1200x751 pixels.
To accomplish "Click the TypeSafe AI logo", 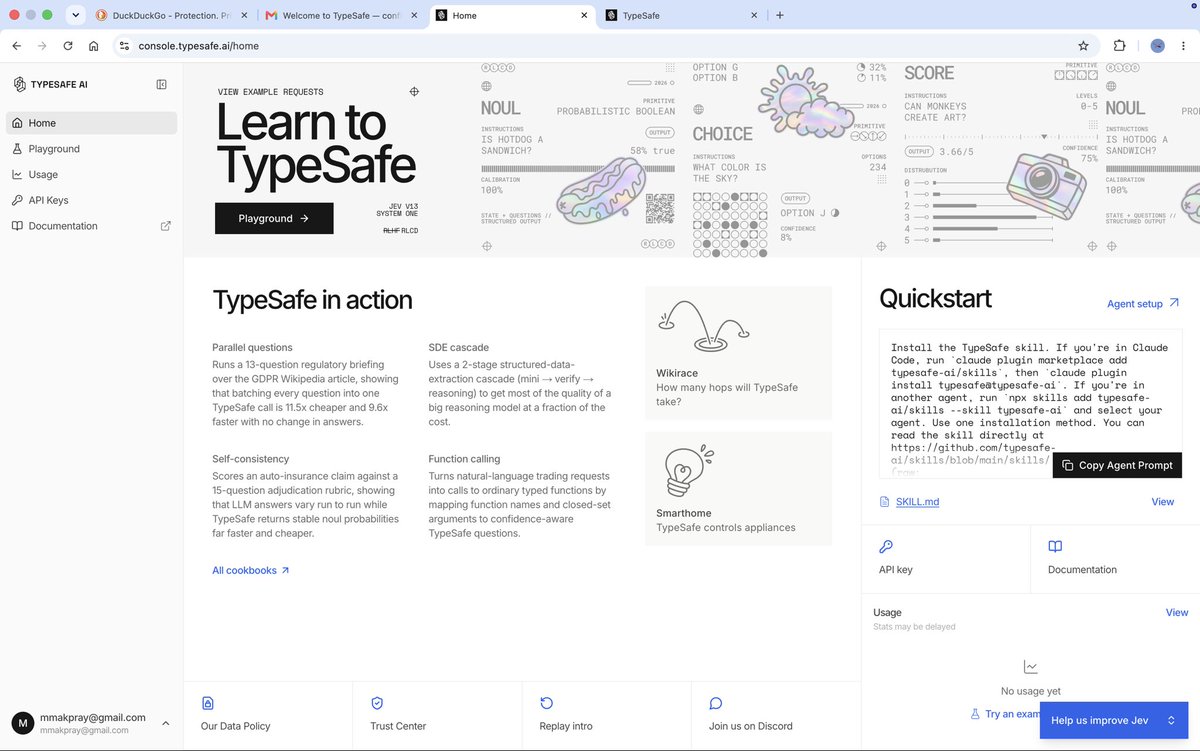I will tap(51, 85).
